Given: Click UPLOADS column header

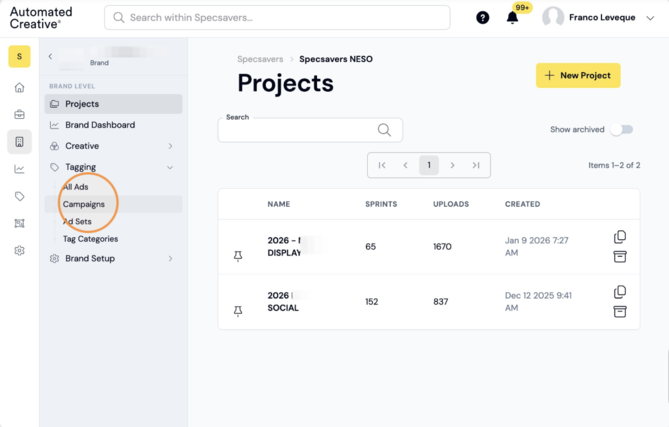Looking at the screenshot, I should (451, 204).
